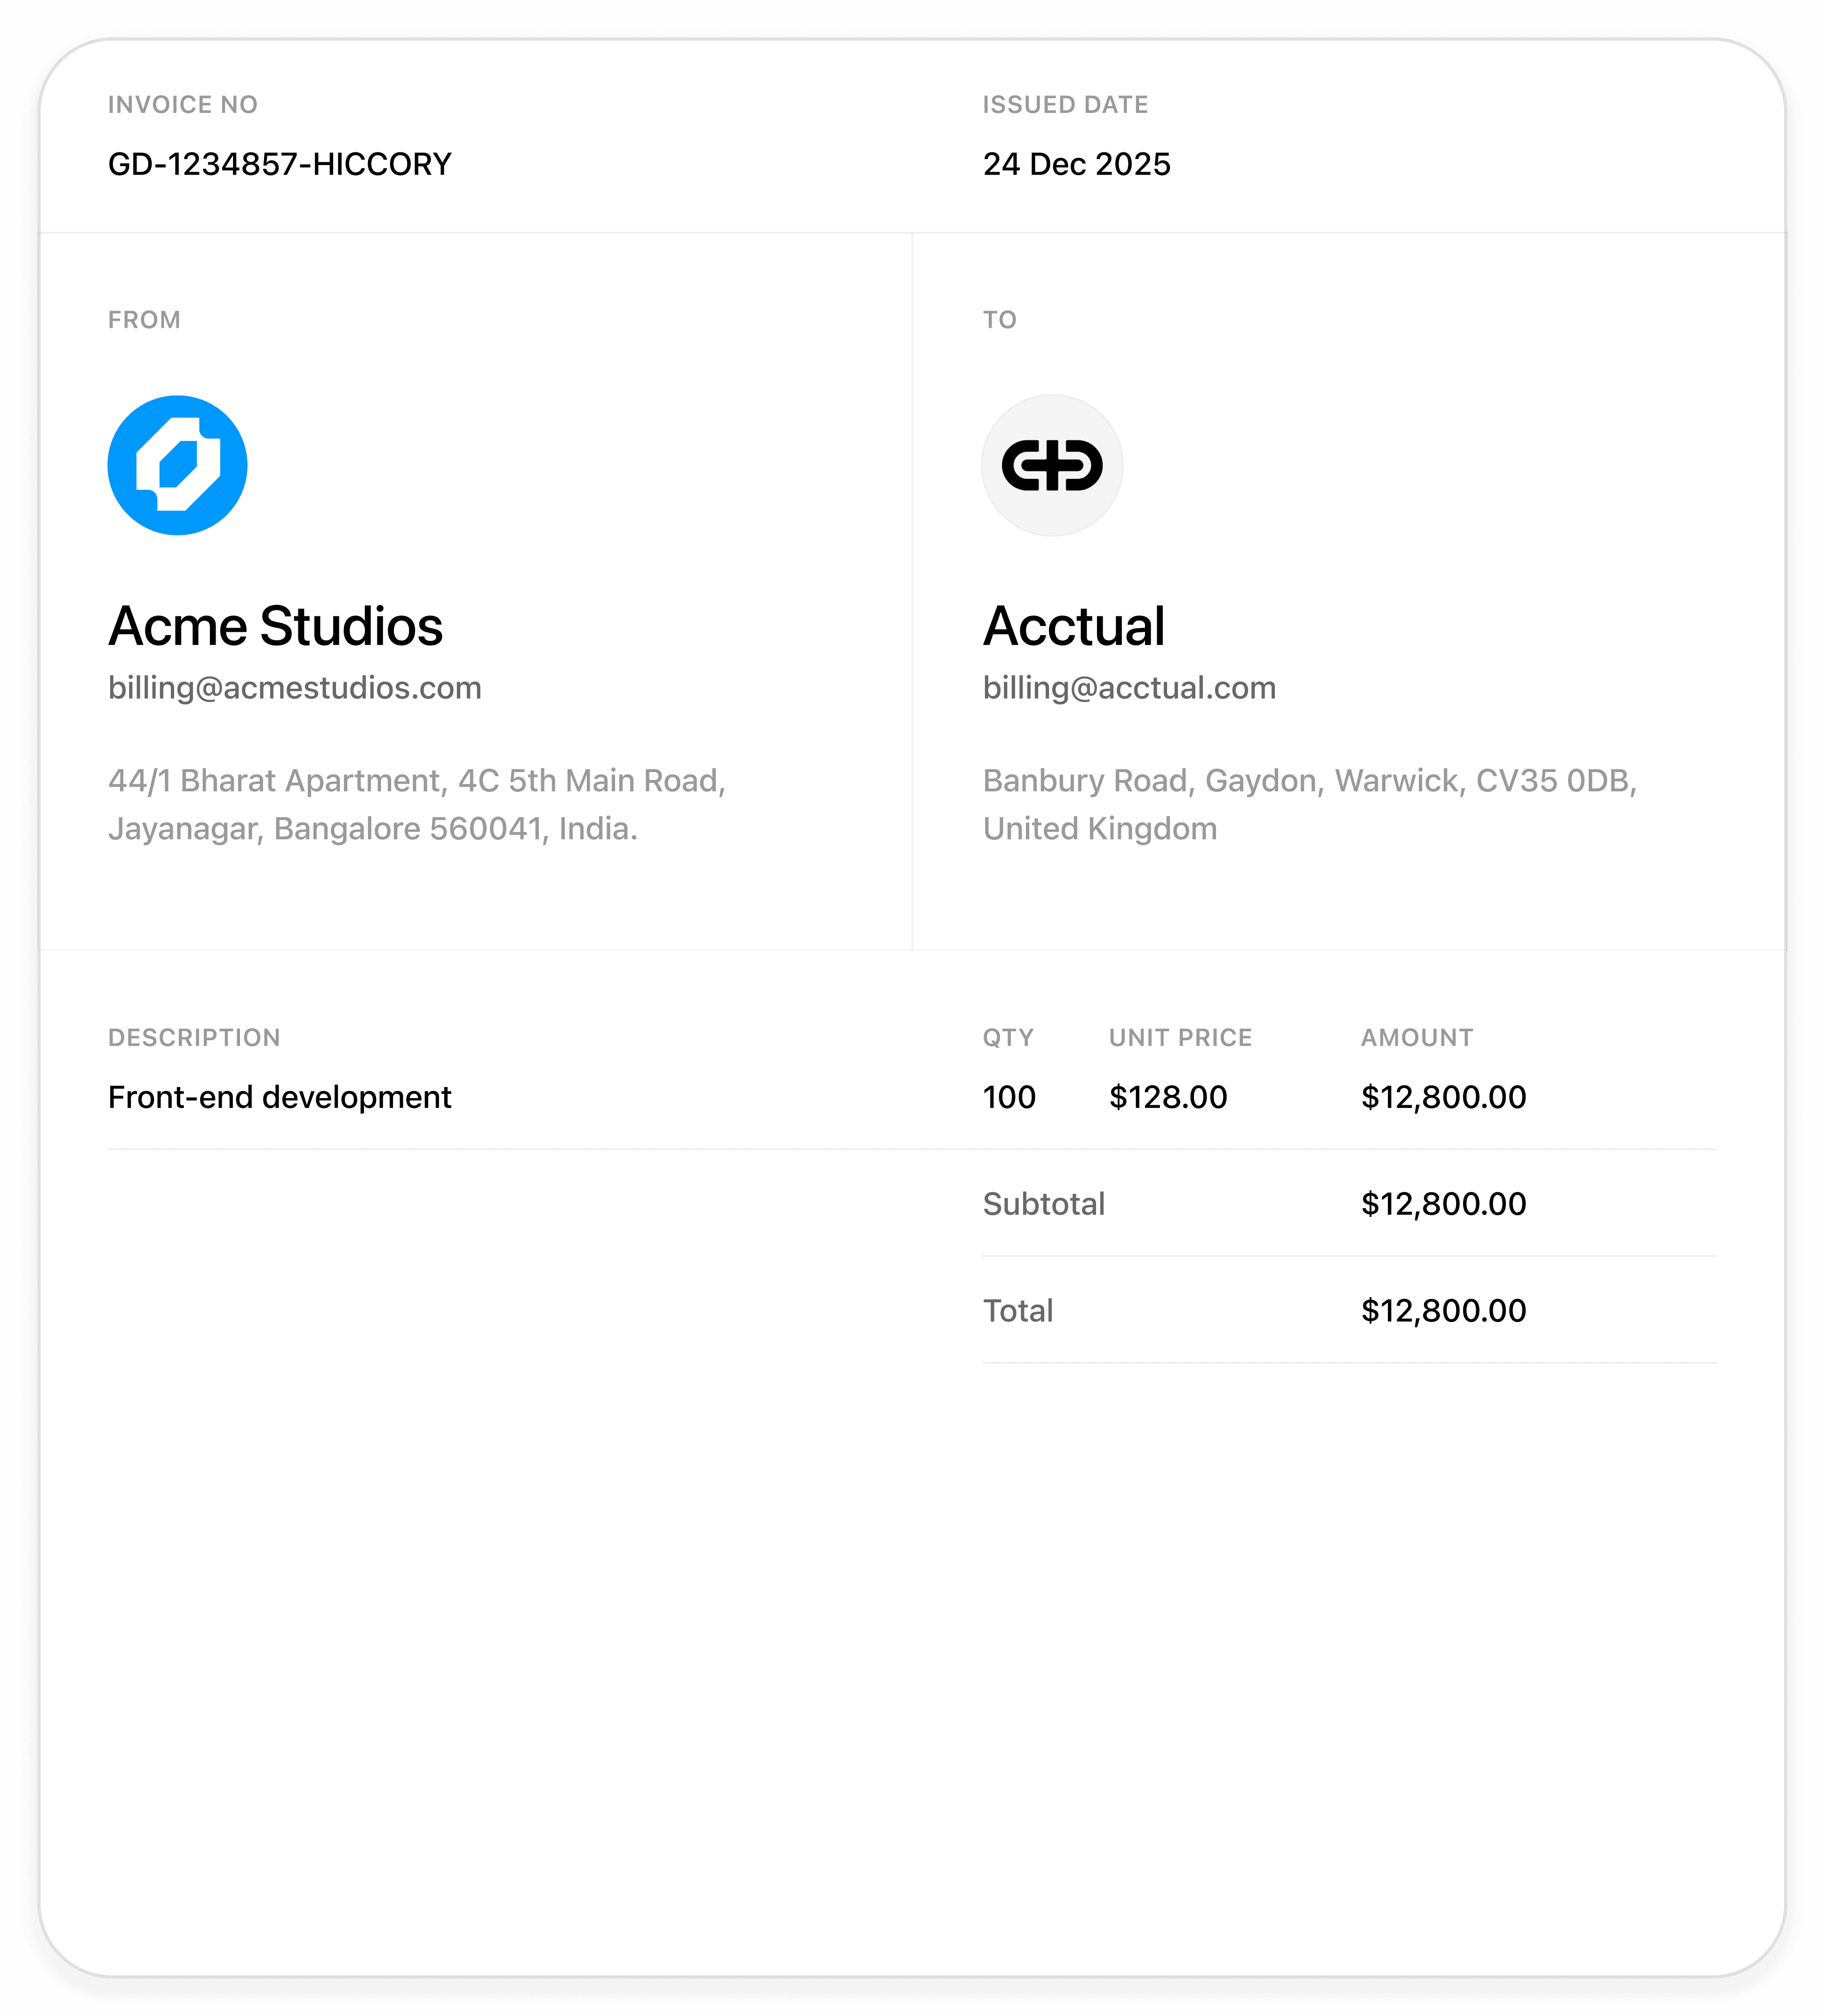The width and height of the screenshot is (1825, 2016).
Task: Click the Banbury Road recipient address
Action: [1309, 804]
